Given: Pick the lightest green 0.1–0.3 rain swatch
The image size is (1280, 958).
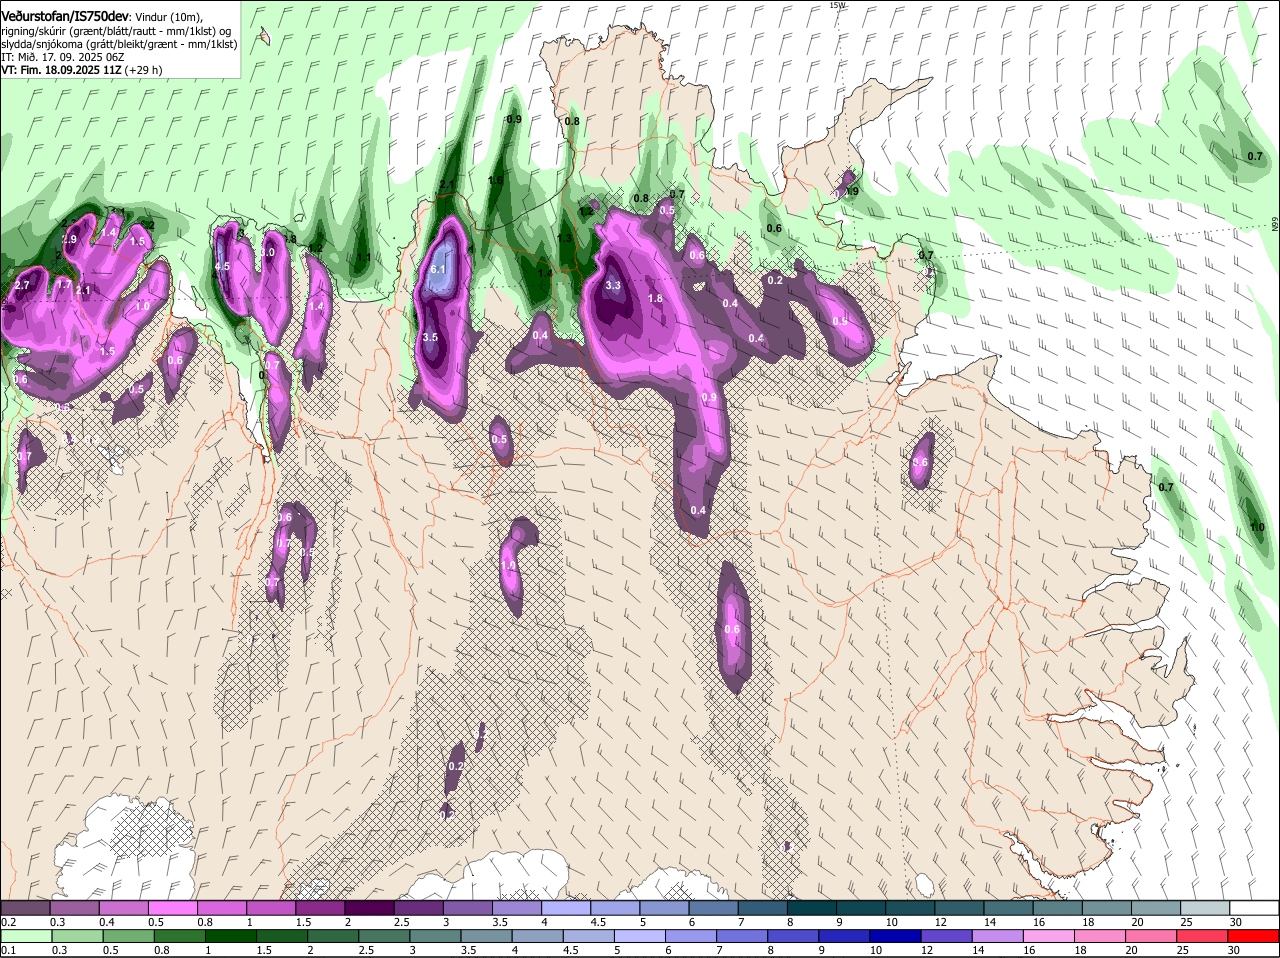Looking at the screenshot, I should coord(26,935).
